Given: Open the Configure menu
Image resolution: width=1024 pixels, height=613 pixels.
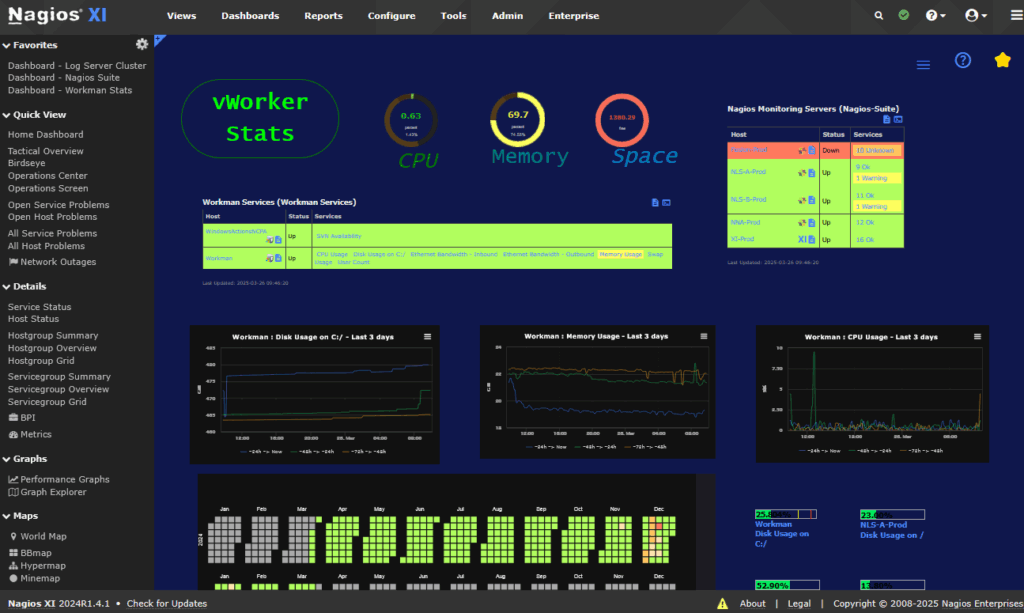Looking at the screenshot, I should pos(391,16).
